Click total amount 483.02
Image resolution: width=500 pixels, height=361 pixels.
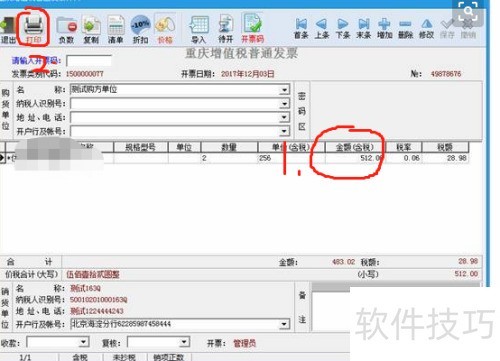tap(343, 262)
